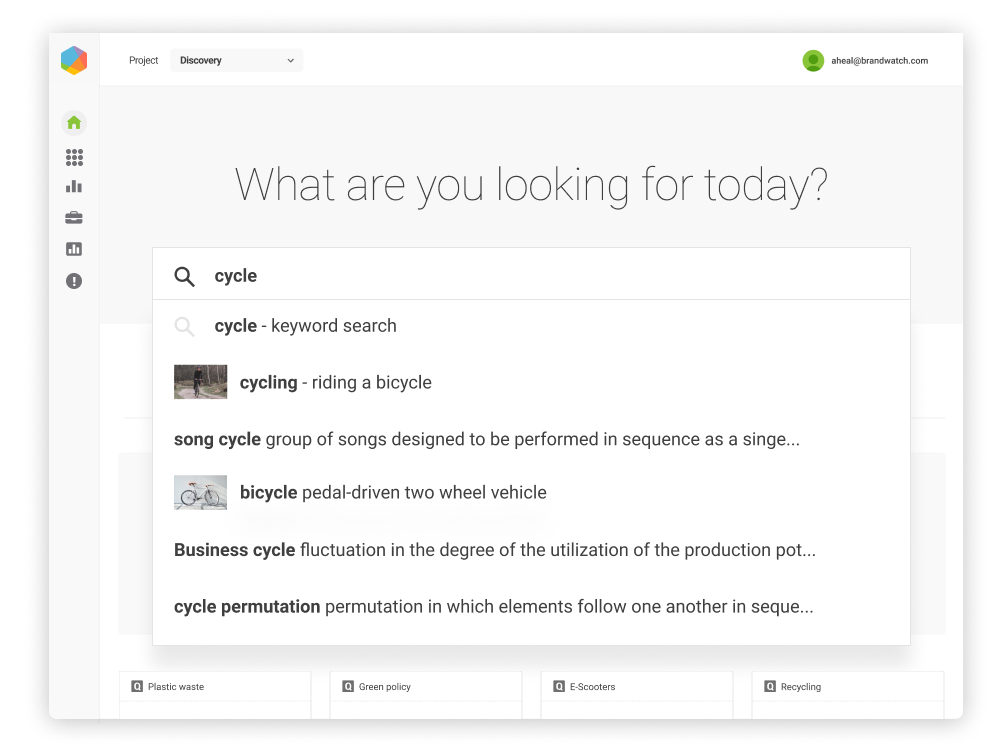Click the bicycle thumbnail image

pos(200,493)
